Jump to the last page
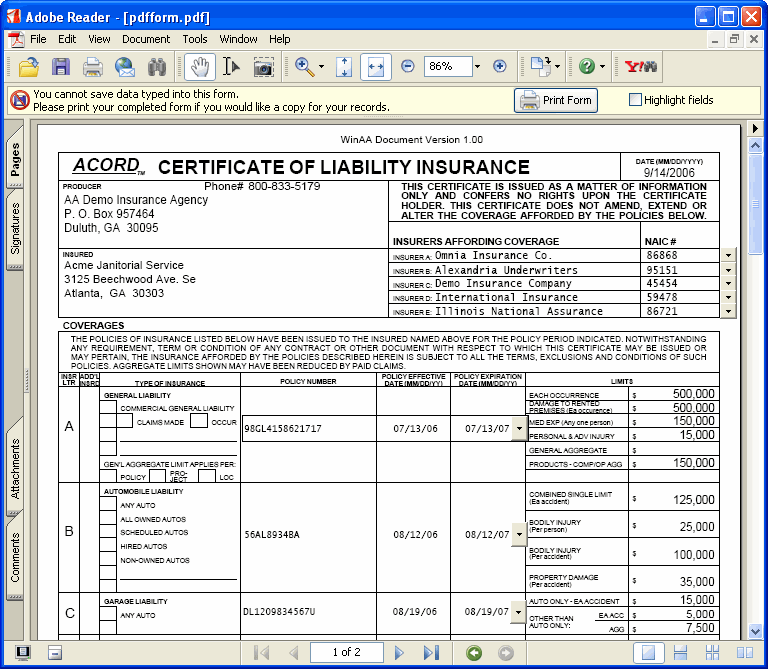 (431, 652)
